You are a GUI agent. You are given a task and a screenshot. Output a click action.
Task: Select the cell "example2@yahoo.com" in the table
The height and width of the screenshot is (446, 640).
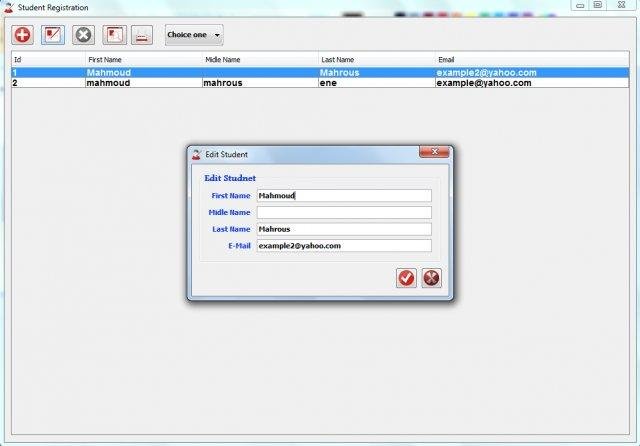click(x=532, y=73)
